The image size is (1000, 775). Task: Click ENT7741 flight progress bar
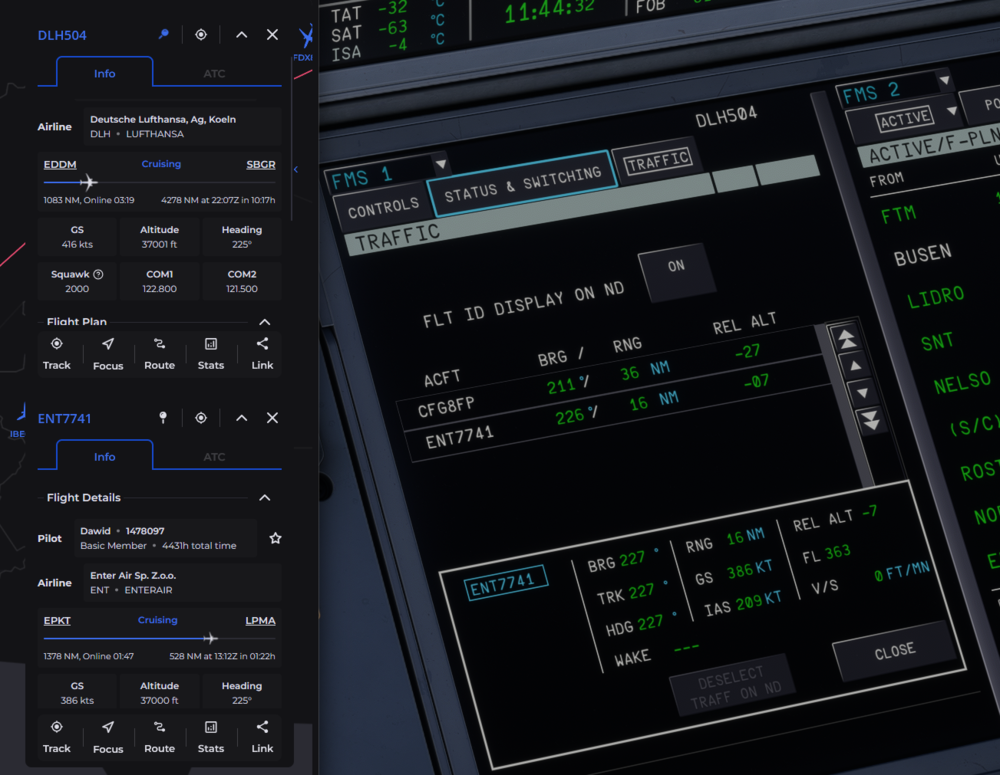pos(159,638)
